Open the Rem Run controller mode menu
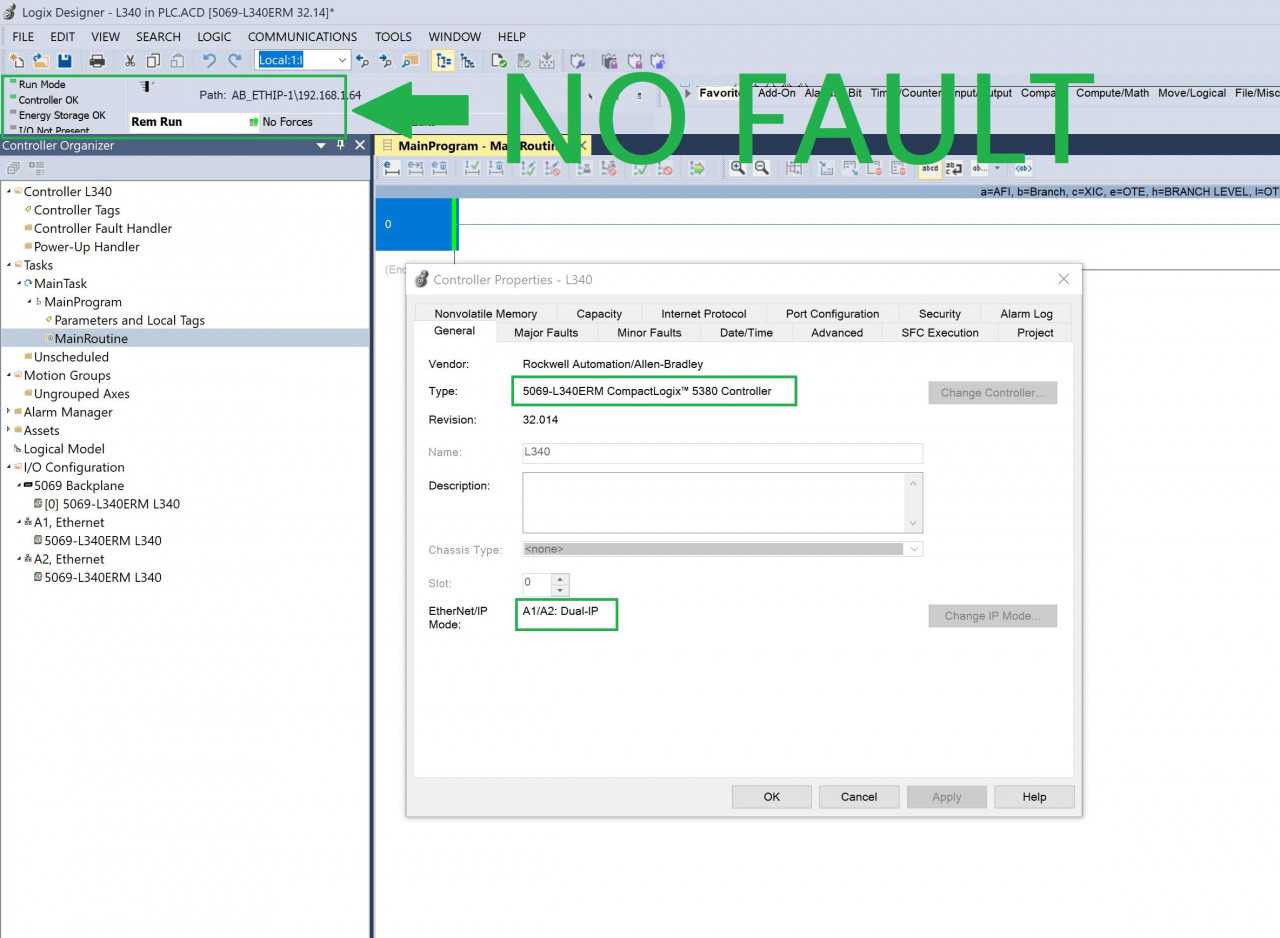Image resolution: width=1280 pixels, height=938 pixels. 195,122
